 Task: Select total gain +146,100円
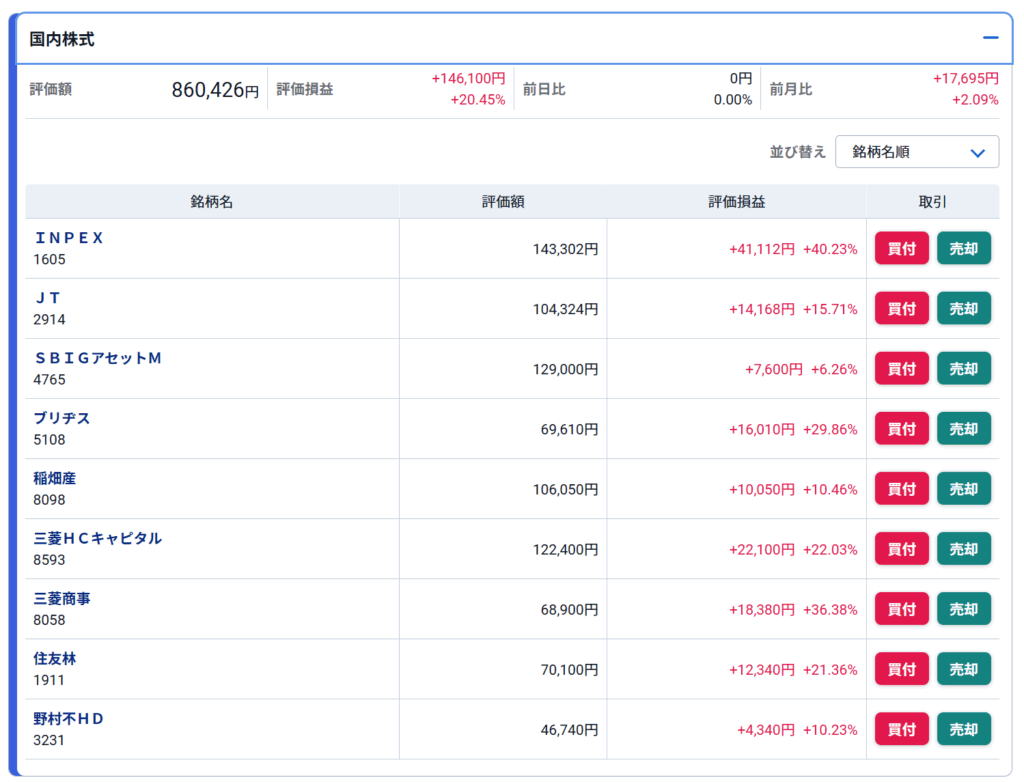(468, 78)
